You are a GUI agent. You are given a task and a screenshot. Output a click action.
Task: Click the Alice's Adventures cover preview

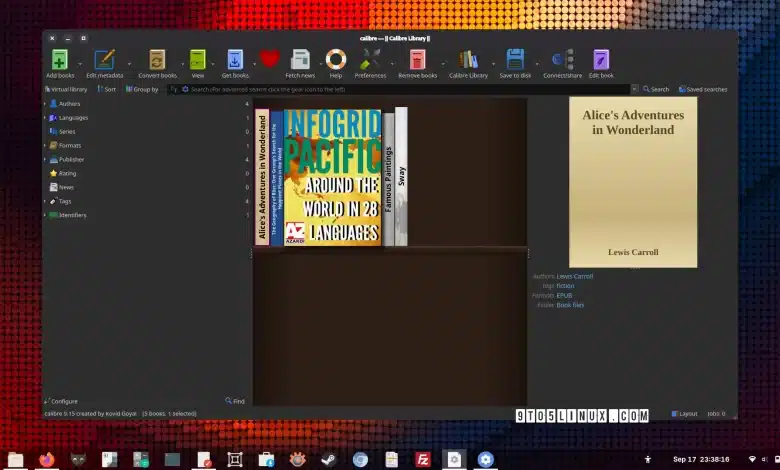pyautogui.click(x=633, y=182)
